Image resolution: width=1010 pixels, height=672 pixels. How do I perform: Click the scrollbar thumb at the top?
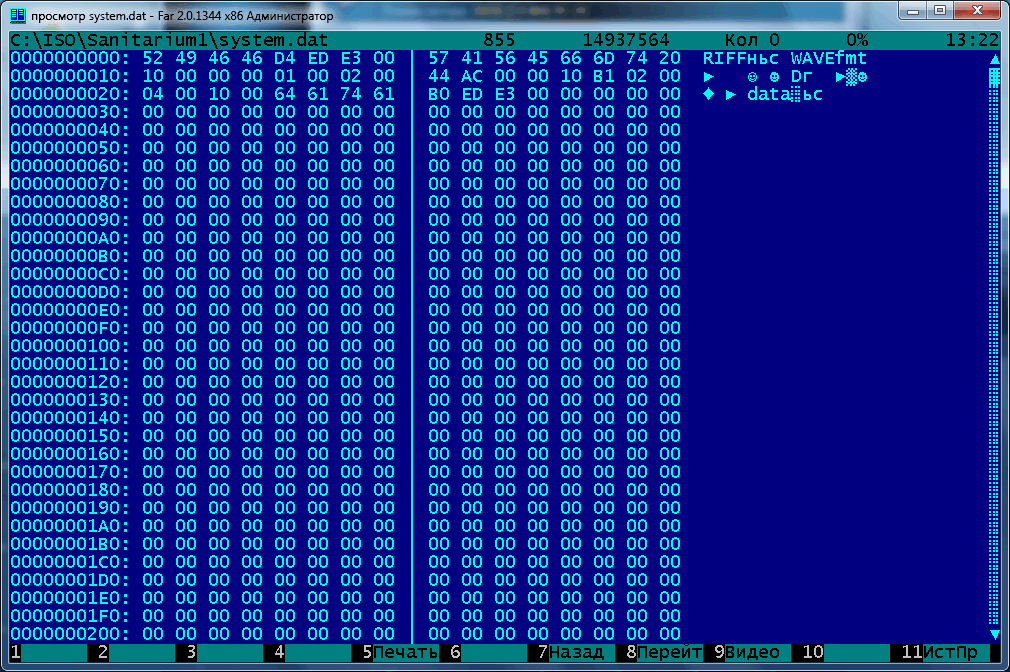995,77
